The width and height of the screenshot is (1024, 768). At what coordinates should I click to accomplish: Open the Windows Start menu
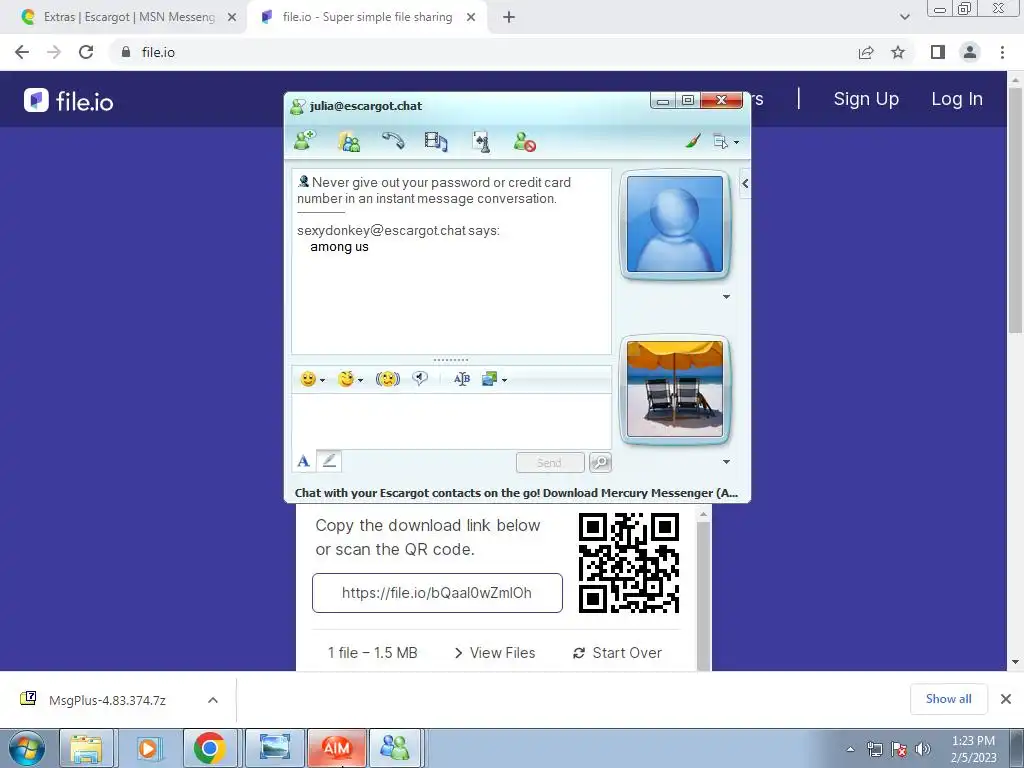click(26, 748)
